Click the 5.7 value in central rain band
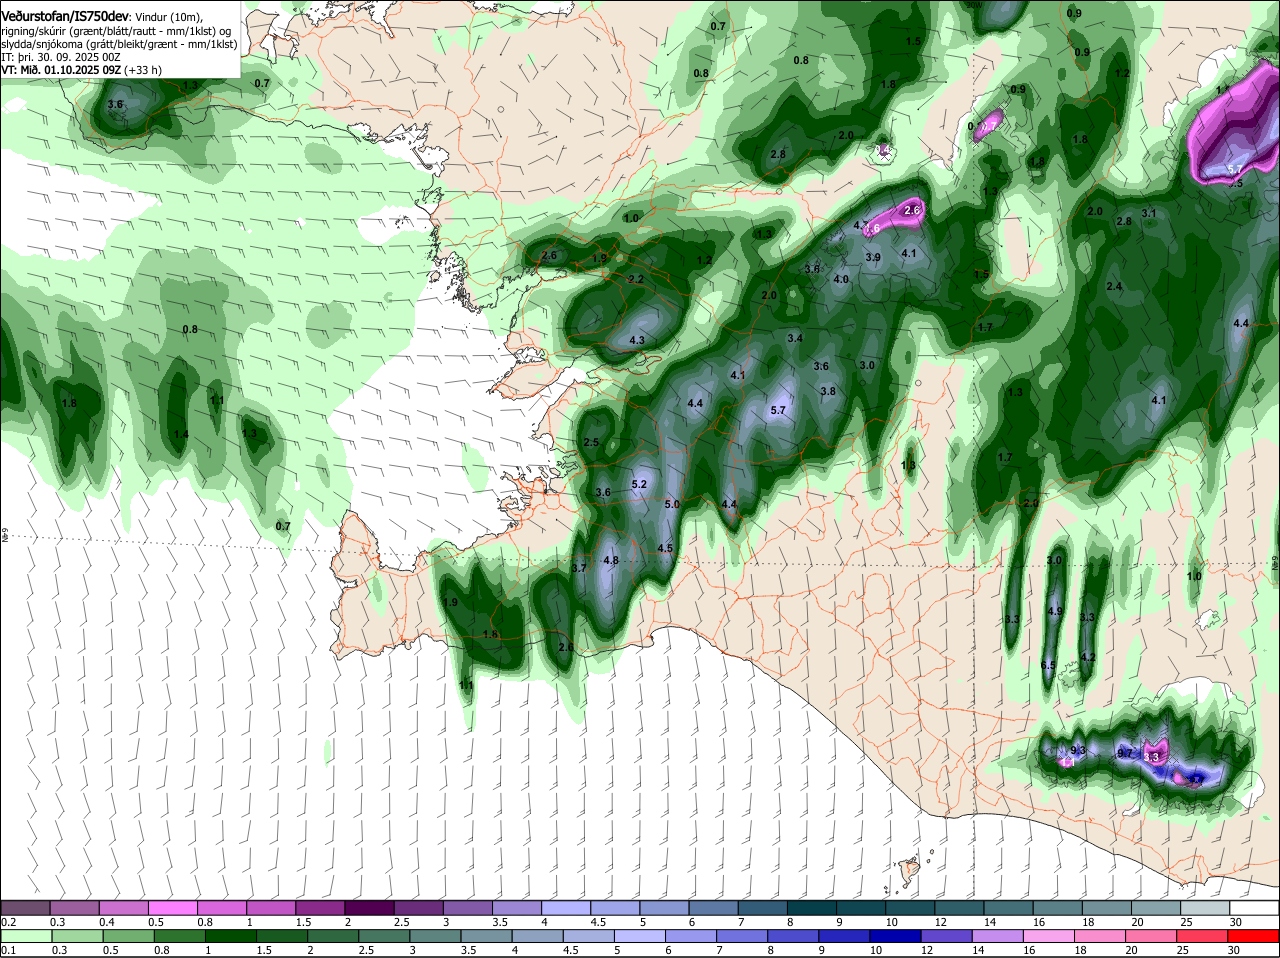The image size is (1280, 958). (x=779, y=410)
